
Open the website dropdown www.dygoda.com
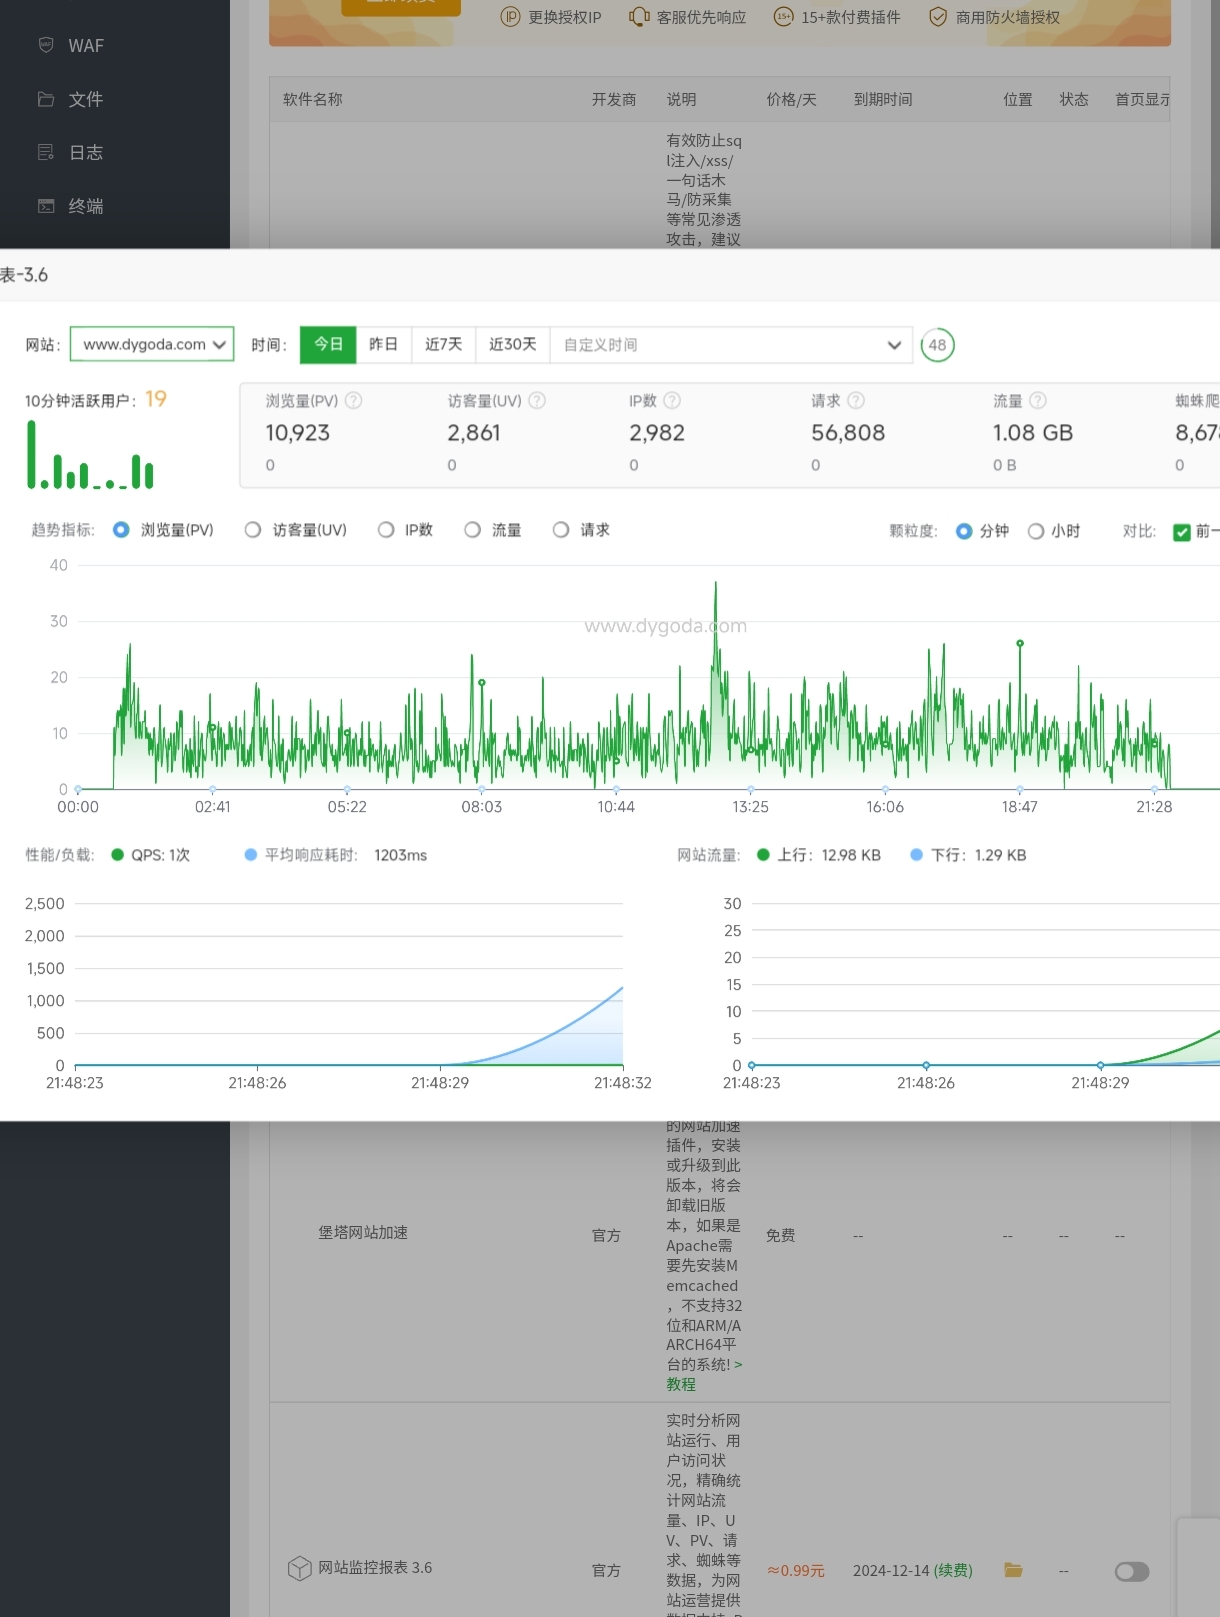(152, 345)
